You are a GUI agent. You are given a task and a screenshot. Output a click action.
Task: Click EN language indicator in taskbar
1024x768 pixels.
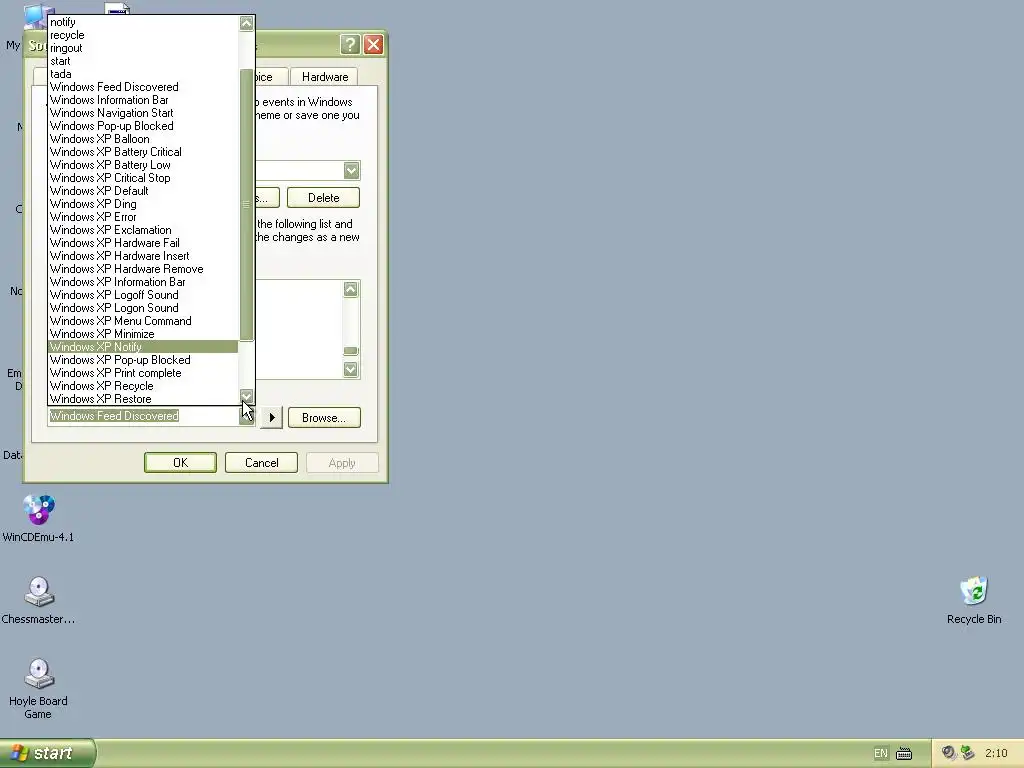[x=880, y=754]
